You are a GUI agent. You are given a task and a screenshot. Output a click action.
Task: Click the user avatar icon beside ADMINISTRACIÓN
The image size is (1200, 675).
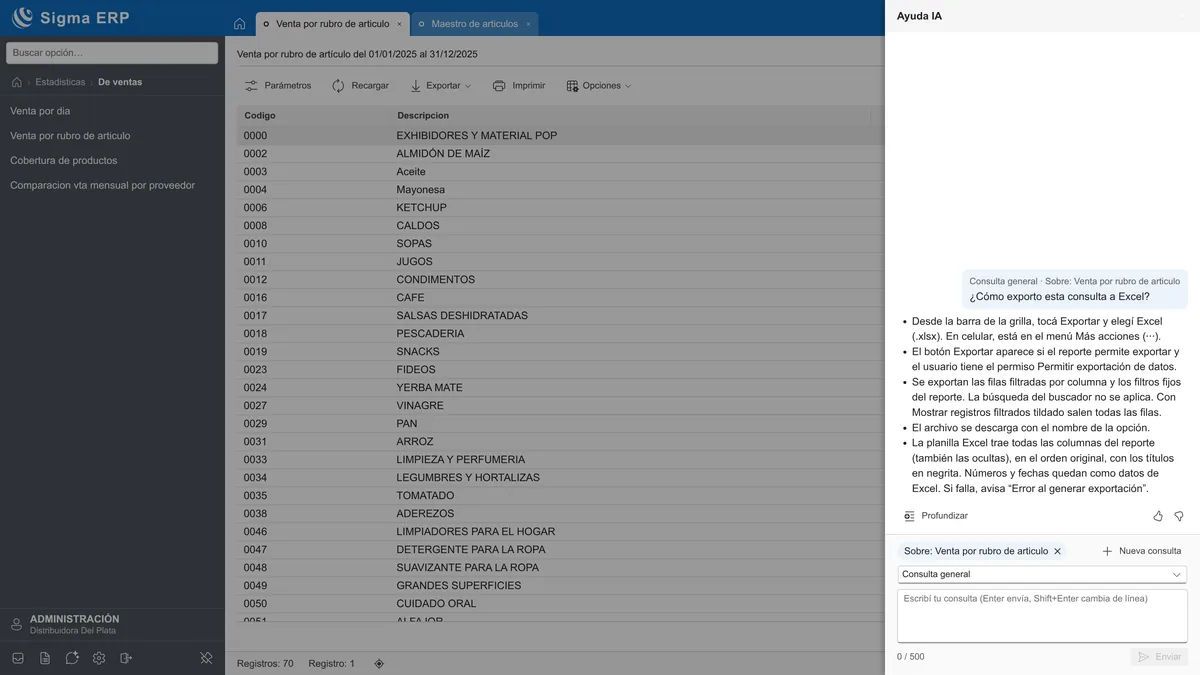click(x=16, y=625)
